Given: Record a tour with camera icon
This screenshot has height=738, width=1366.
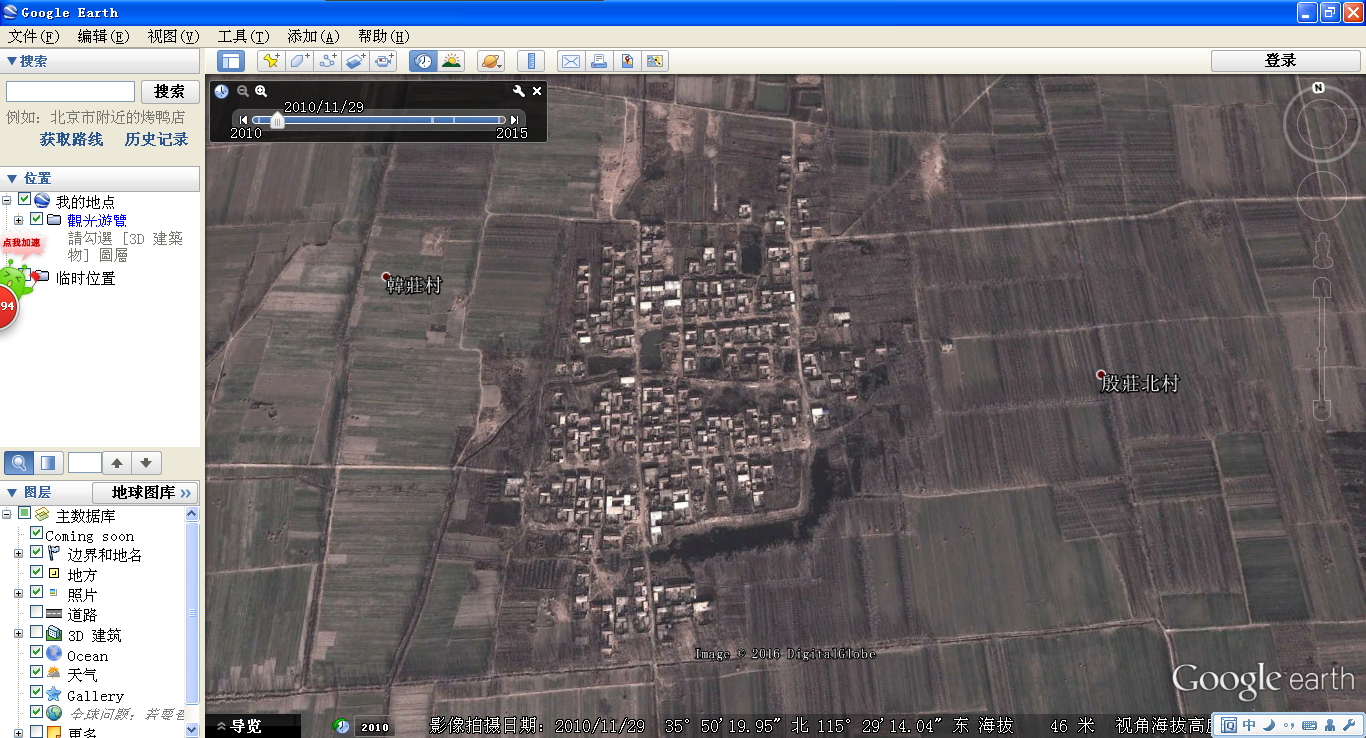Looking at the screenshot, I should pyautogui.click(x=385, y=61).
